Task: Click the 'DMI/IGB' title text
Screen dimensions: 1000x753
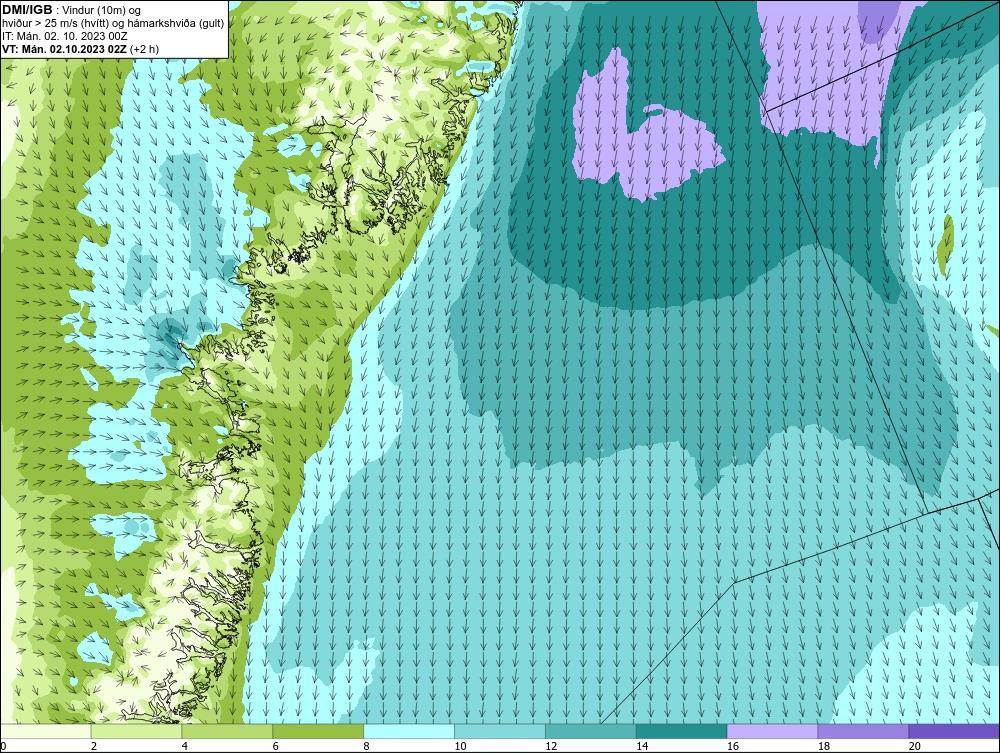Action: pyautogui.click(x=27, y=10)
